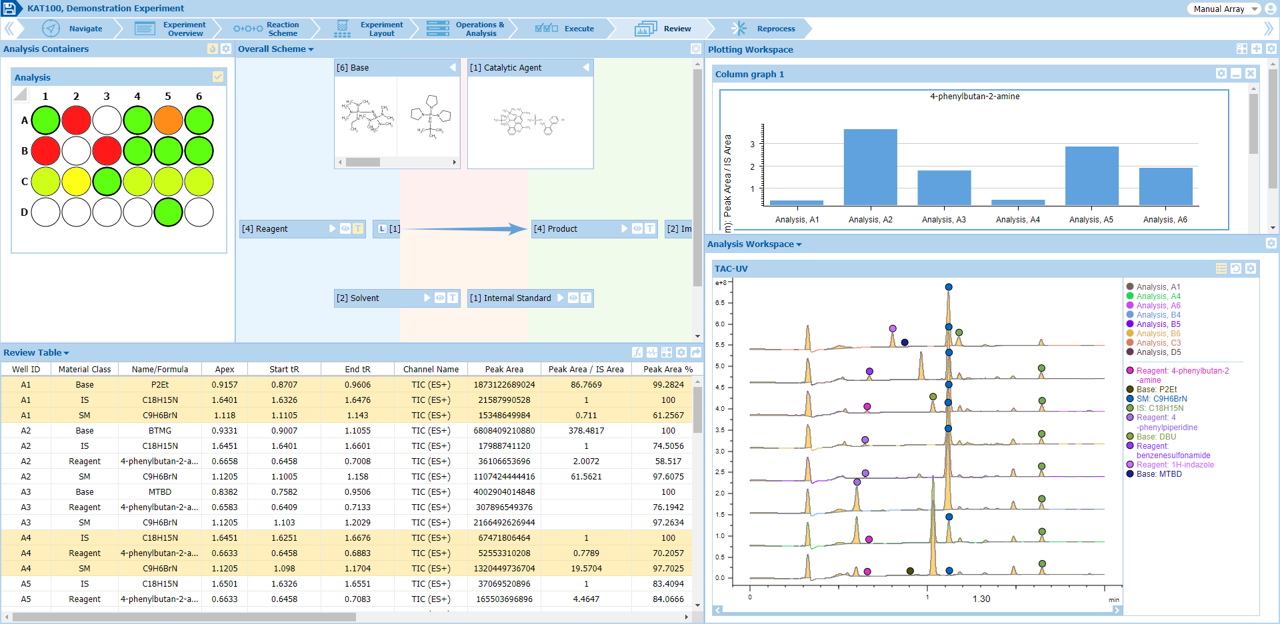Toggle visibility eye on Solvent box

pos(440,298)
